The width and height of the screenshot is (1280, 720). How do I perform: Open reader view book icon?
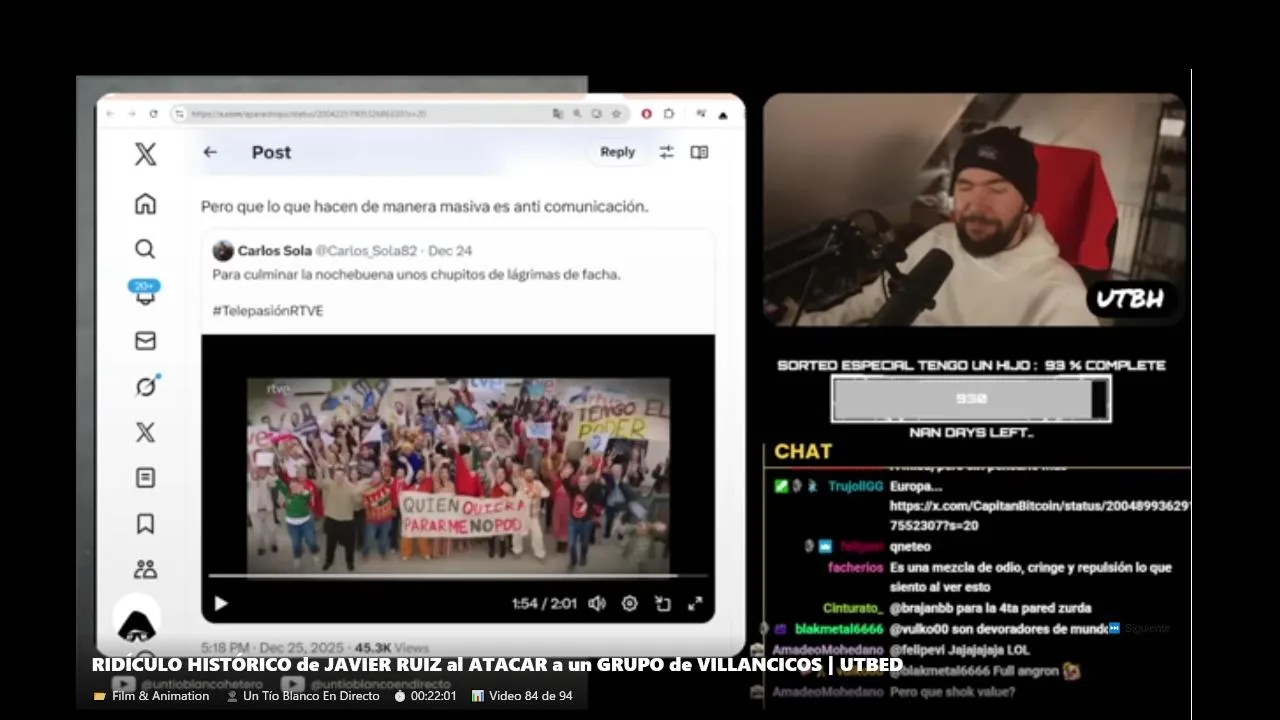click(x=699, y=152)
